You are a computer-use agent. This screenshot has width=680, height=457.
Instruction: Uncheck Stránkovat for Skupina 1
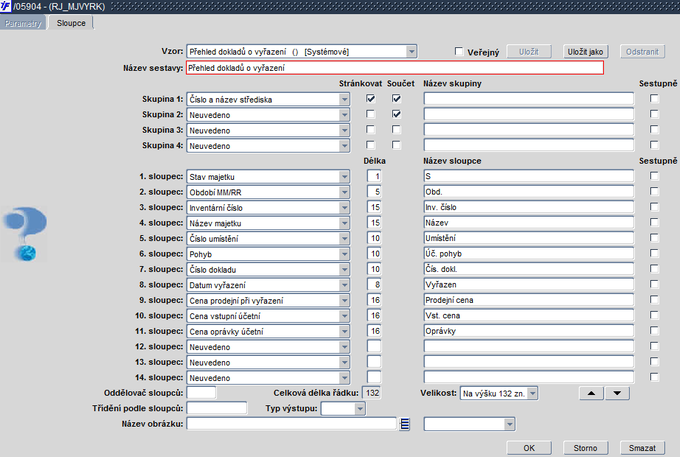tap(371, 99)
